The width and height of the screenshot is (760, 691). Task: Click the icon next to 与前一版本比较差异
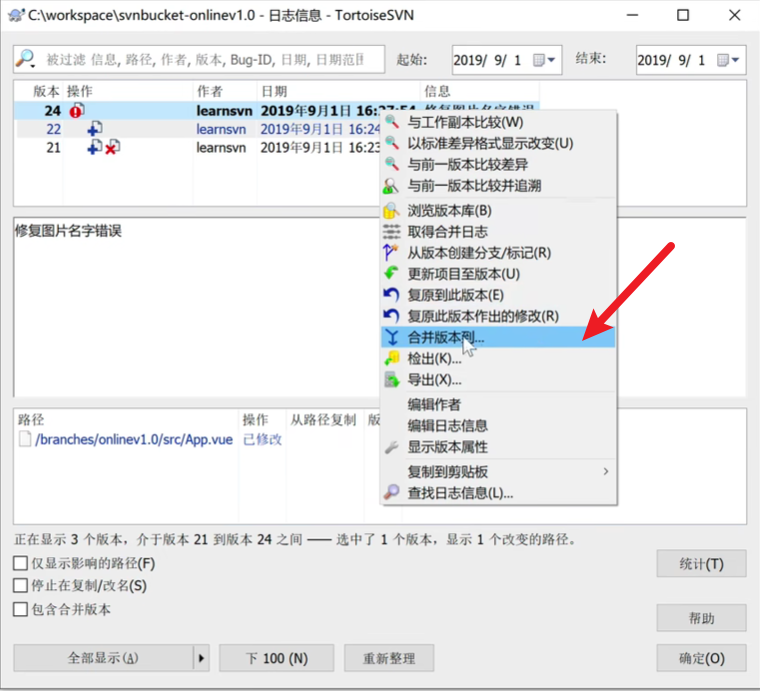(392, 164)
